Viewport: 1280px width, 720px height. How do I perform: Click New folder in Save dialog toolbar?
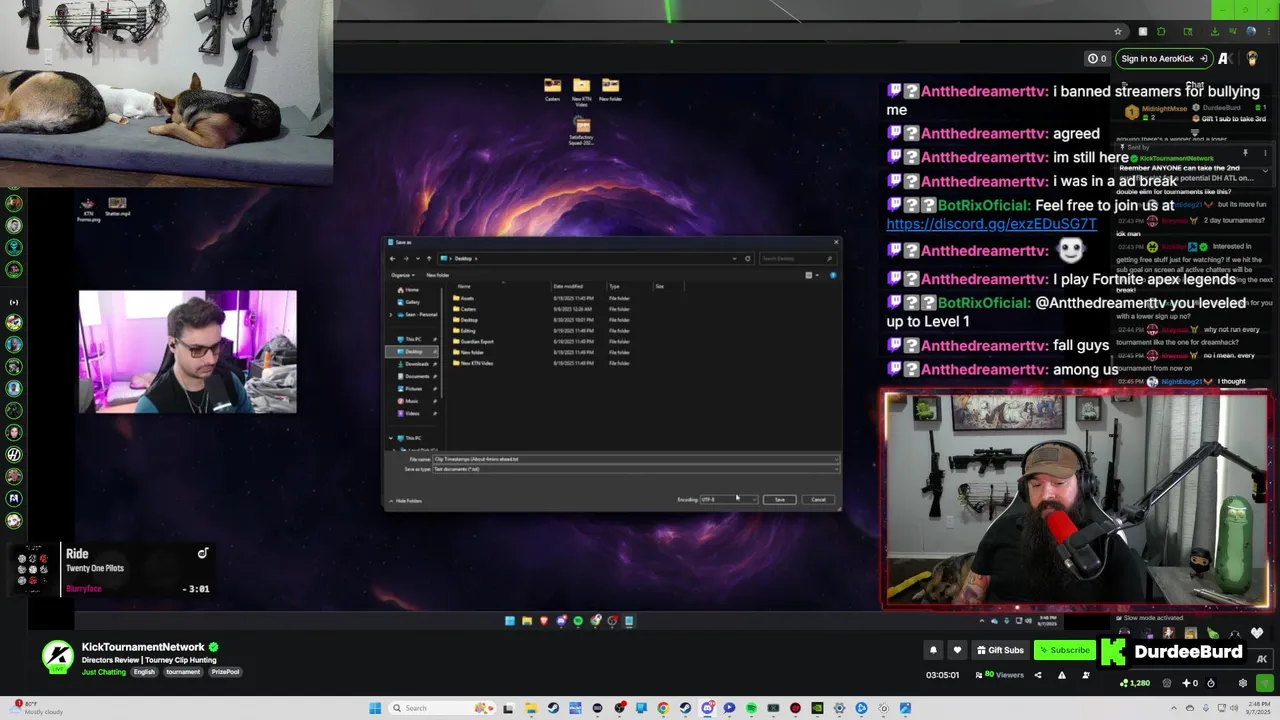tap(438, 275)
